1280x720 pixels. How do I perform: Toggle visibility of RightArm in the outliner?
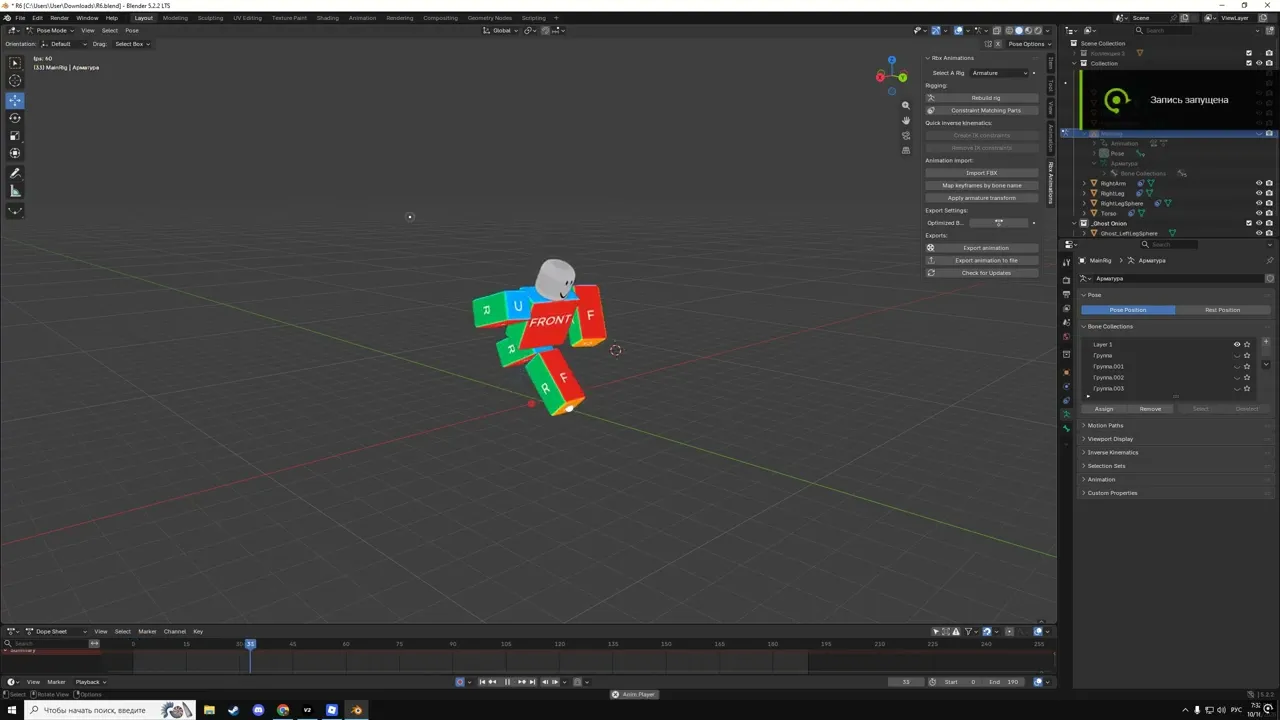[x=1259, y=183]
